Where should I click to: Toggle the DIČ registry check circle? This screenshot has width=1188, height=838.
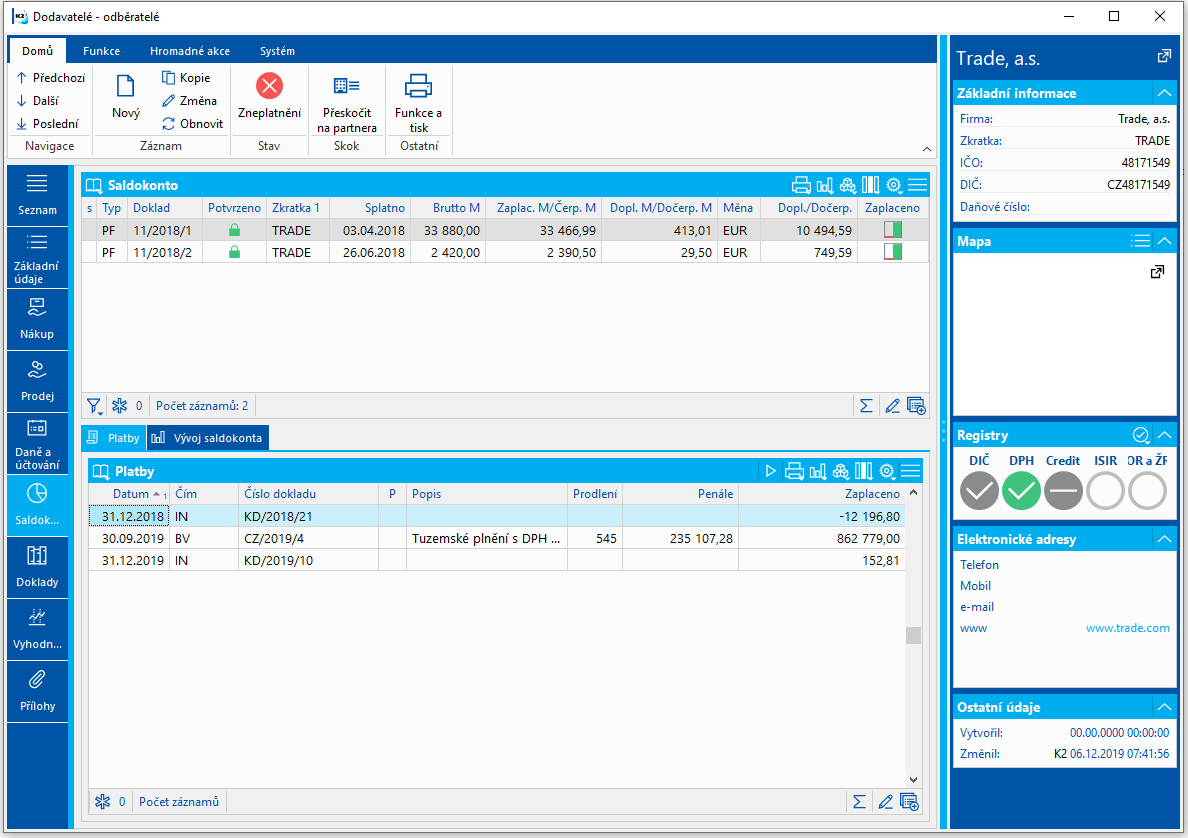click(x=979, y=490)
